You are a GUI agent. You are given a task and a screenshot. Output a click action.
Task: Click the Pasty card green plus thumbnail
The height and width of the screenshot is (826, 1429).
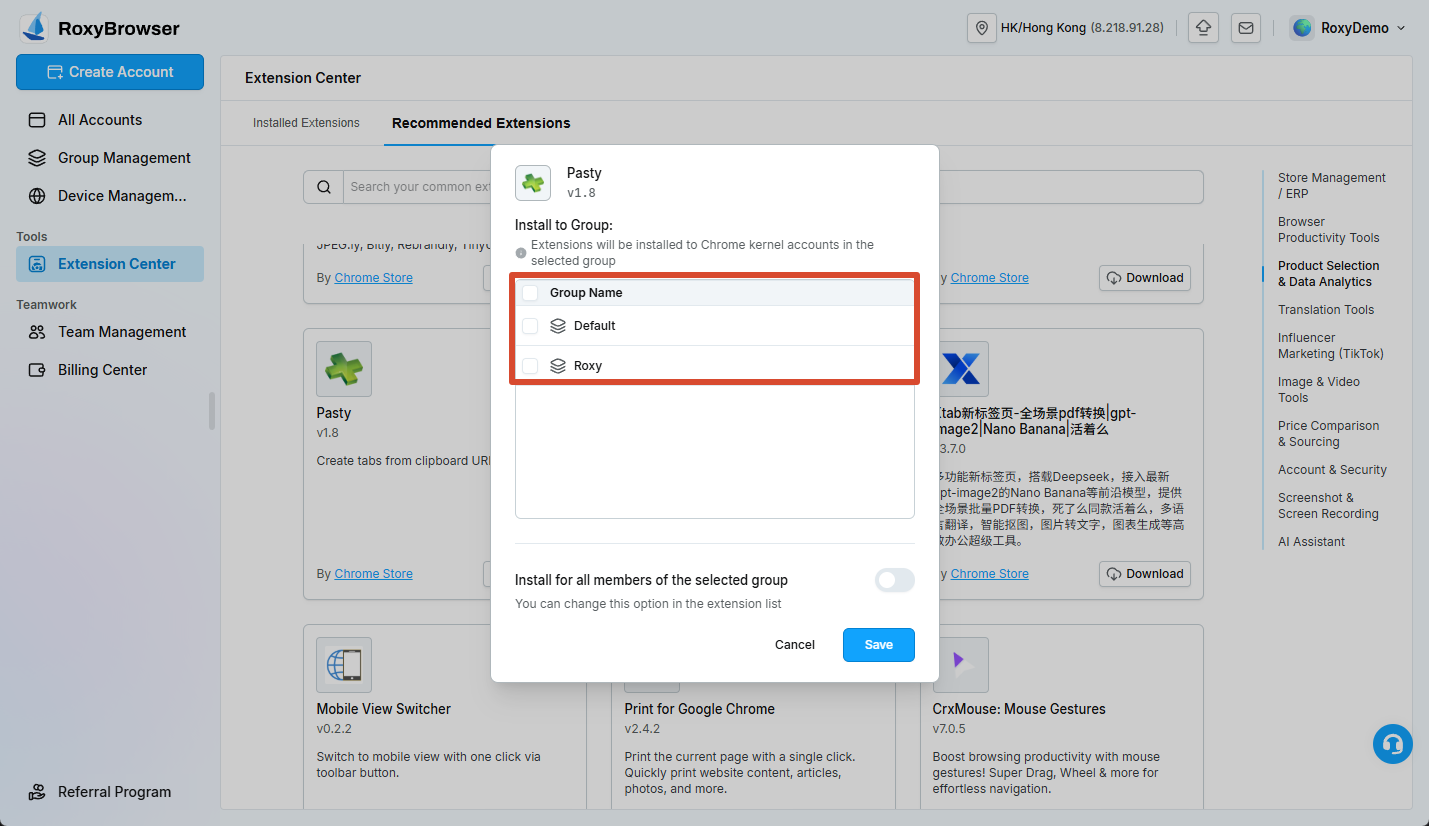pos(344,369)
